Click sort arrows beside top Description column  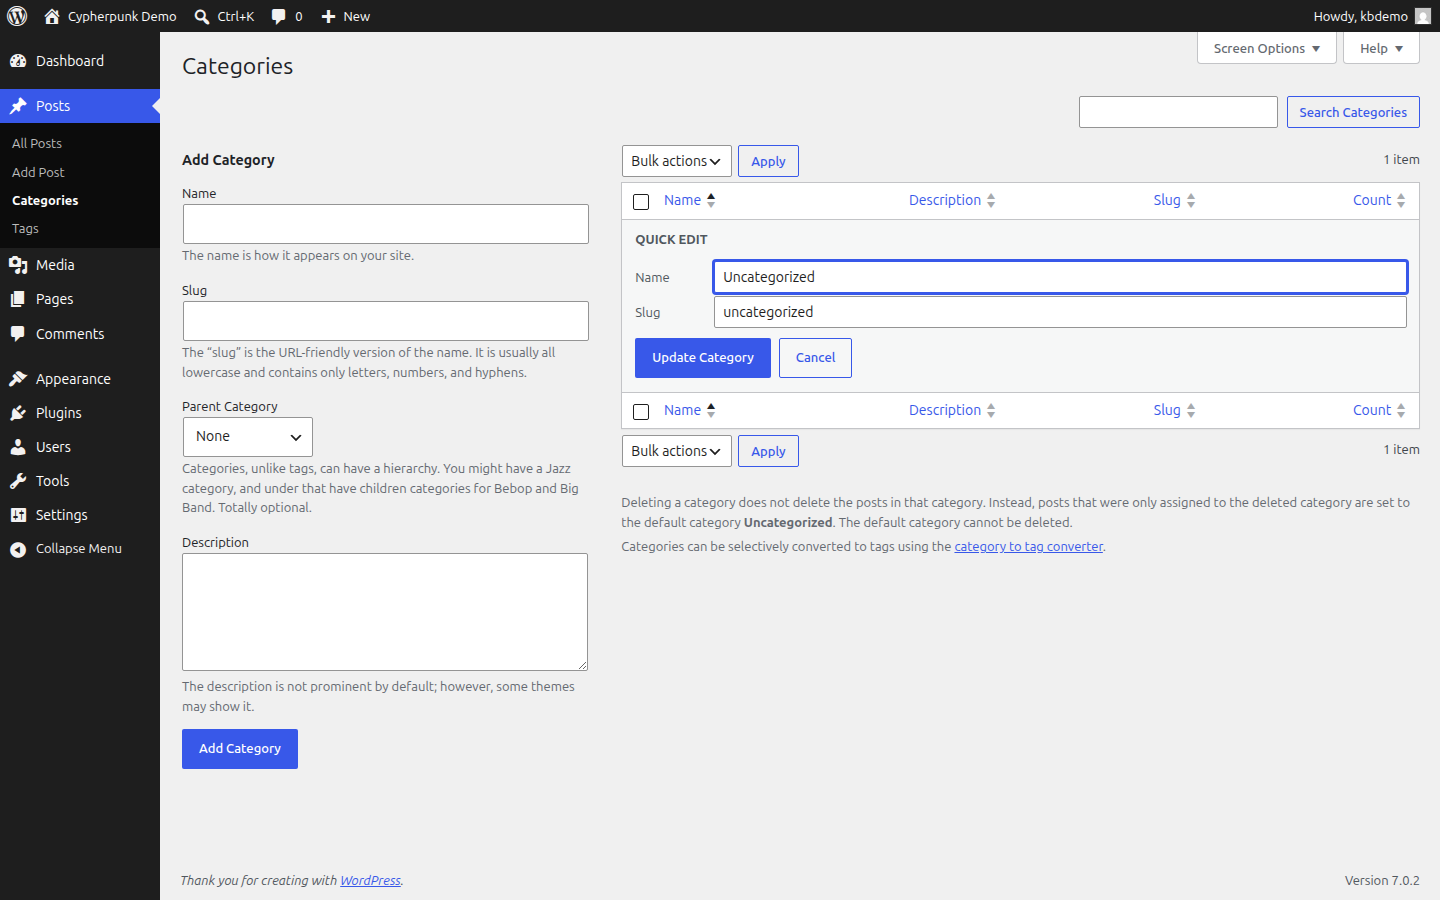(x=991, y=200)
